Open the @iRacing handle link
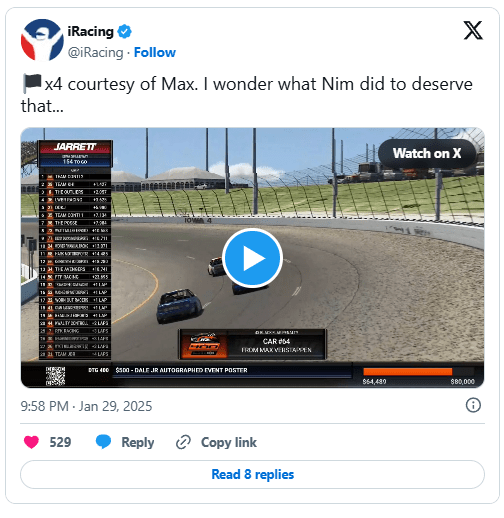Image resolution: width=504 pixels, height=518 pixels. click(x=96, y=52)
